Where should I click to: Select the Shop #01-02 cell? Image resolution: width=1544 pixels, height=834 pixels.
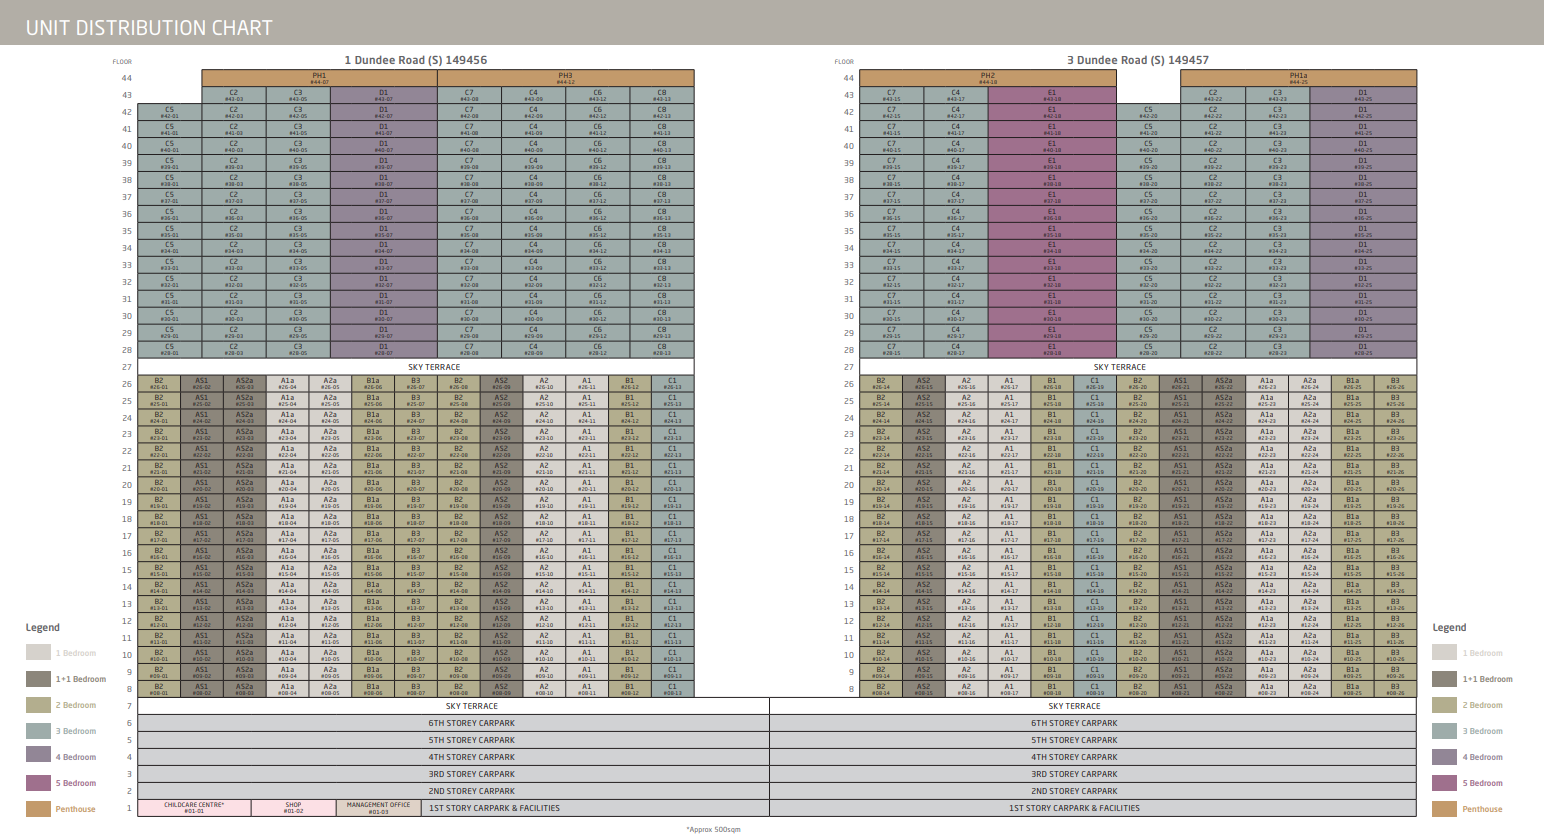[x=293, y=807]
